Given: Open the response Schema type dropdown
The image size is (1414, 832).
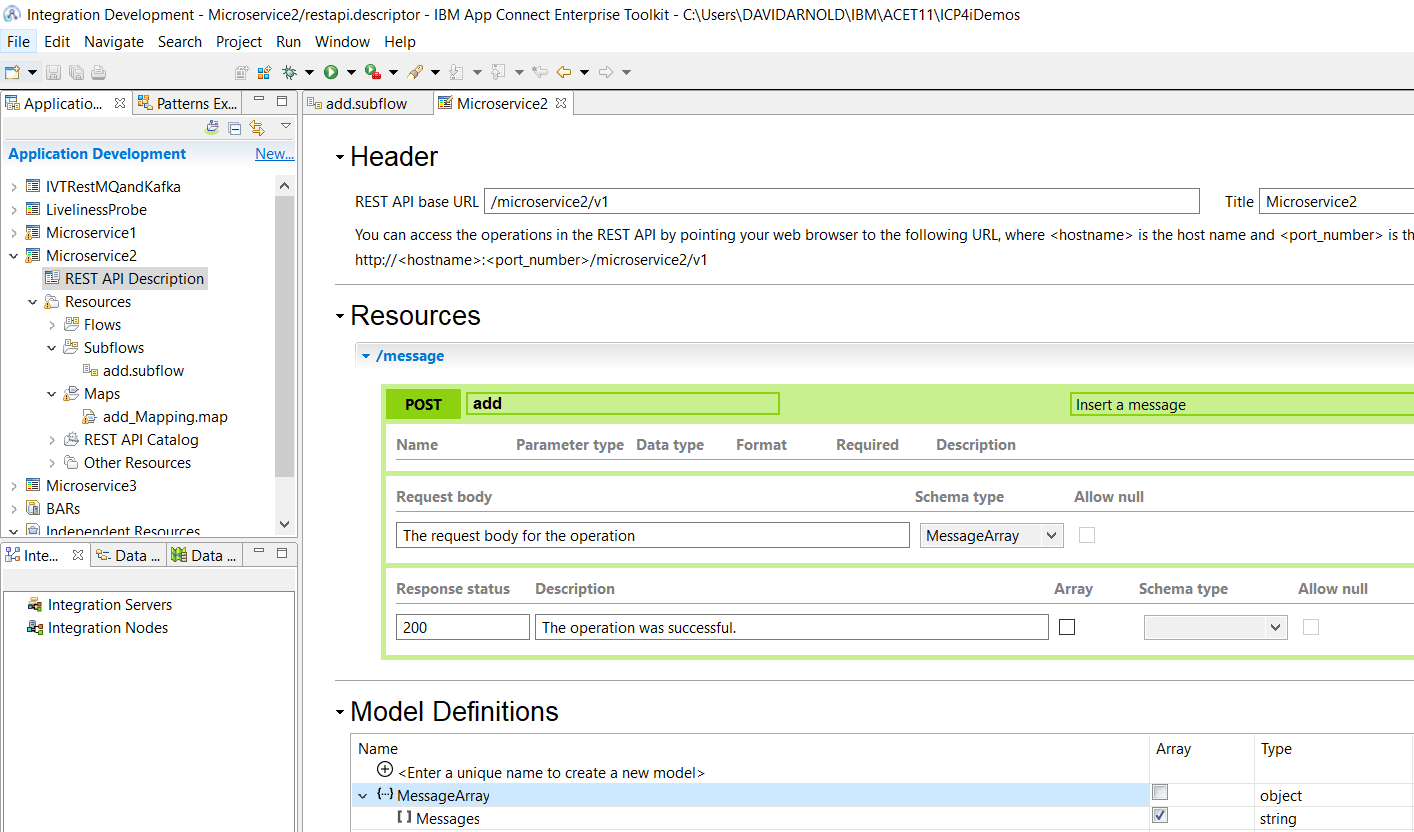Looking at the screenshot, I should (x=1215, y=628).
